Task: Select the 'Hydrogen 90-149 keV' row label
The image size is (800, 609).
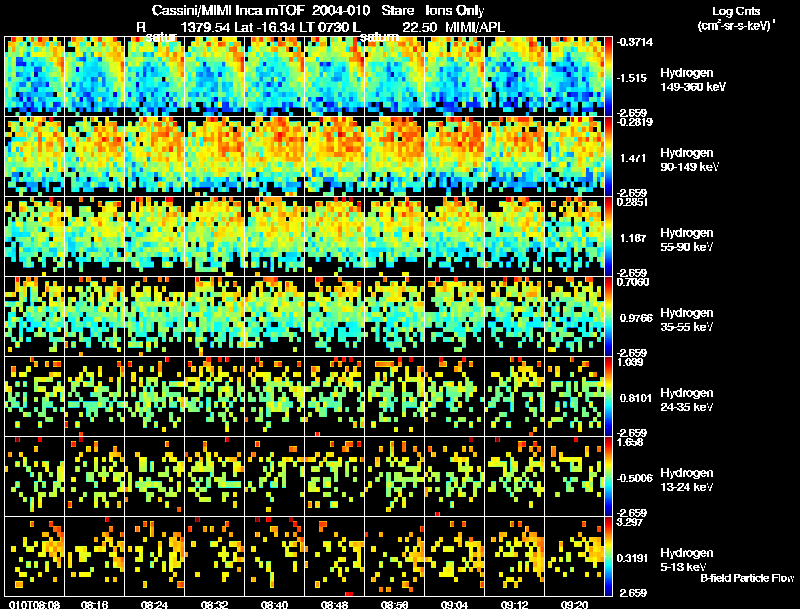Action: coord(689,160)
